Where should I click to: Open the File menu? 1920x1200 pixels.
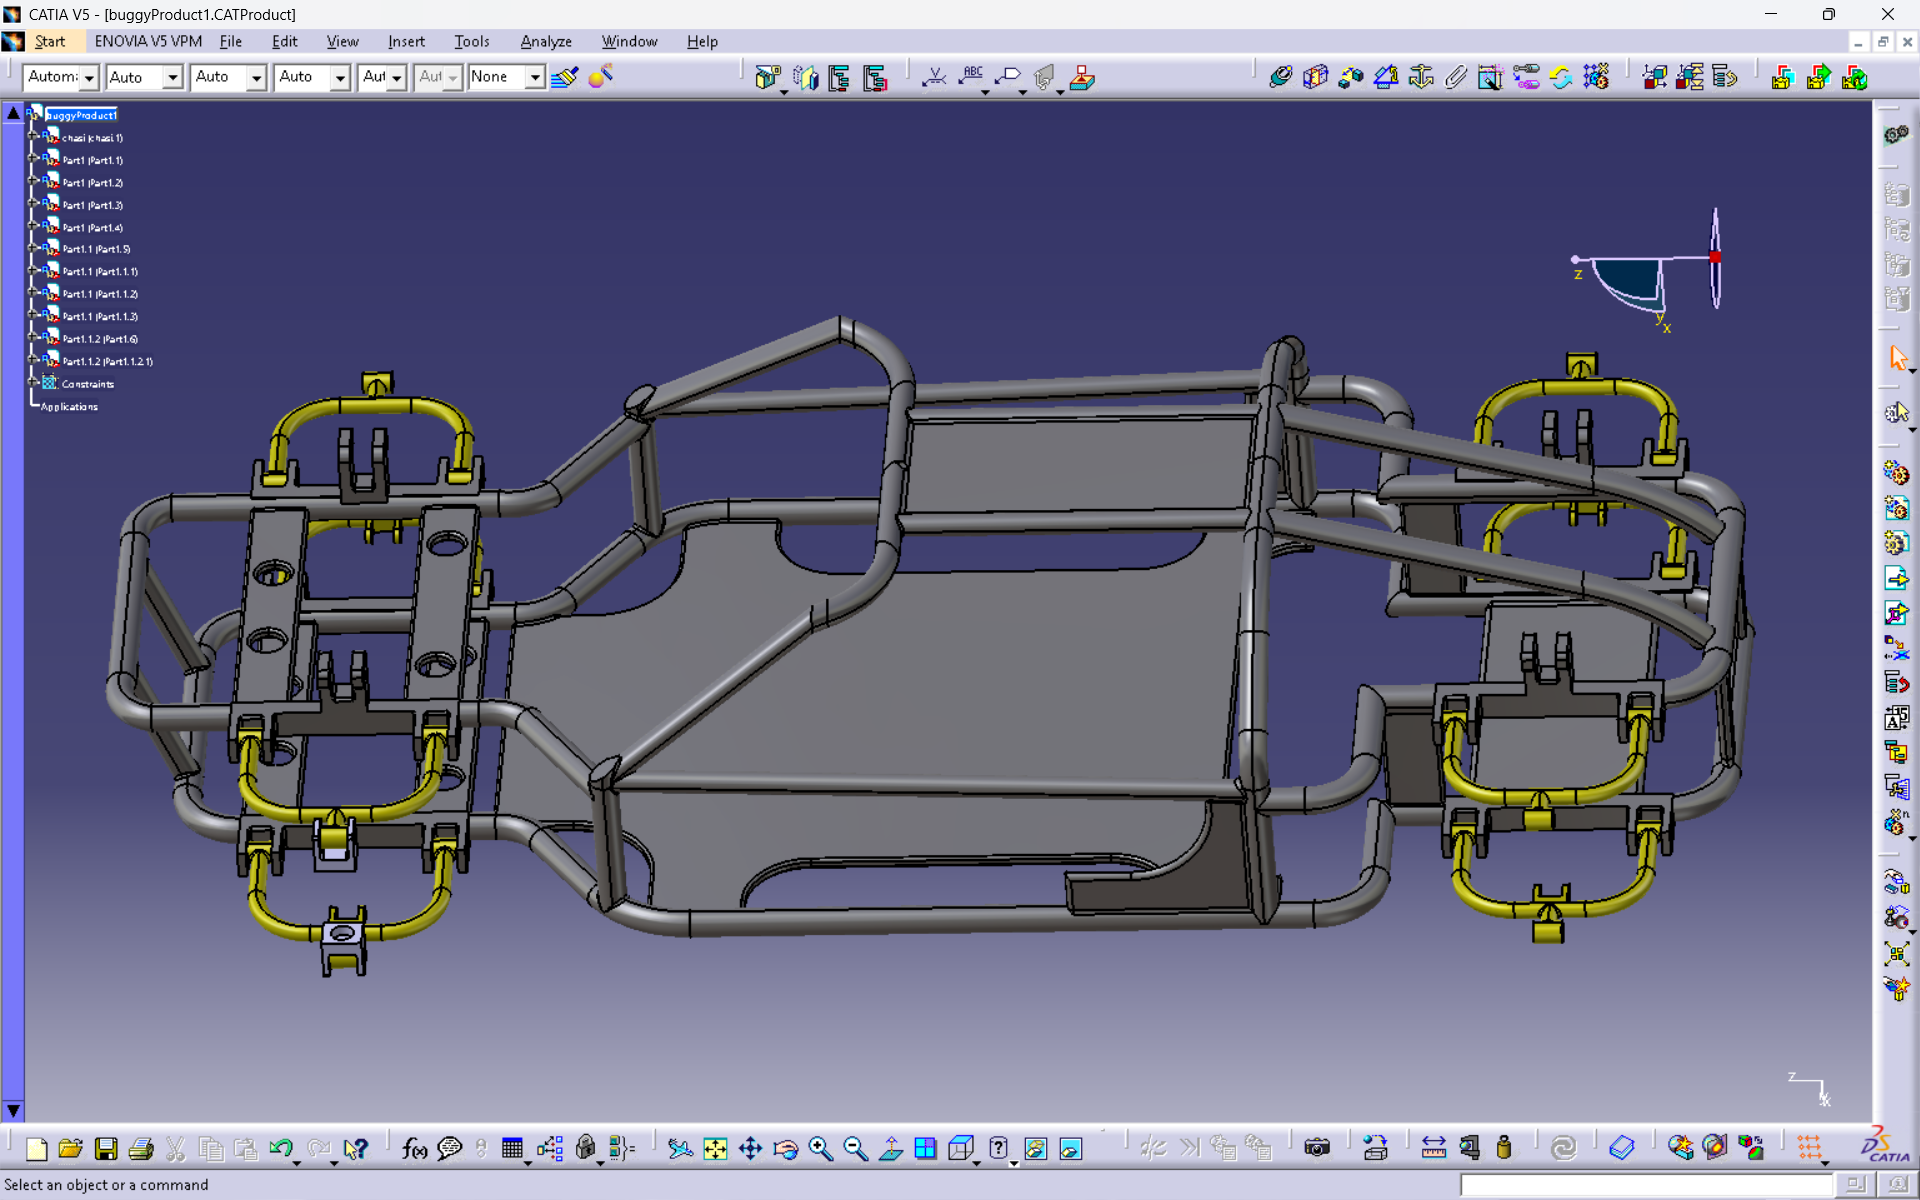pos(230,41)
